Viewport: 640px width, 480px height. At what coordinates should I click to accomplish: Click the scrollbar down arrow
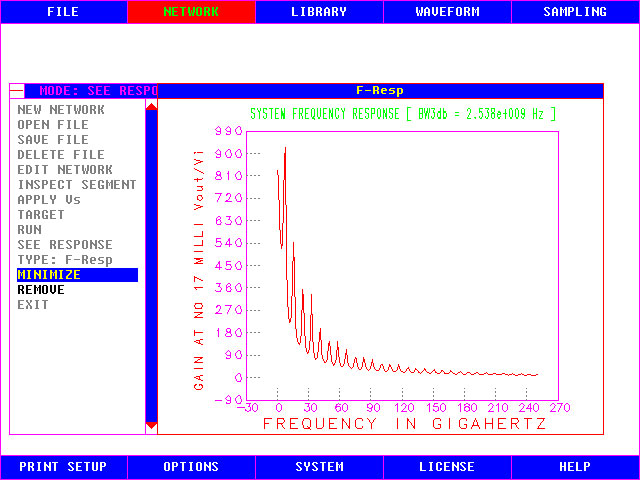151,425
